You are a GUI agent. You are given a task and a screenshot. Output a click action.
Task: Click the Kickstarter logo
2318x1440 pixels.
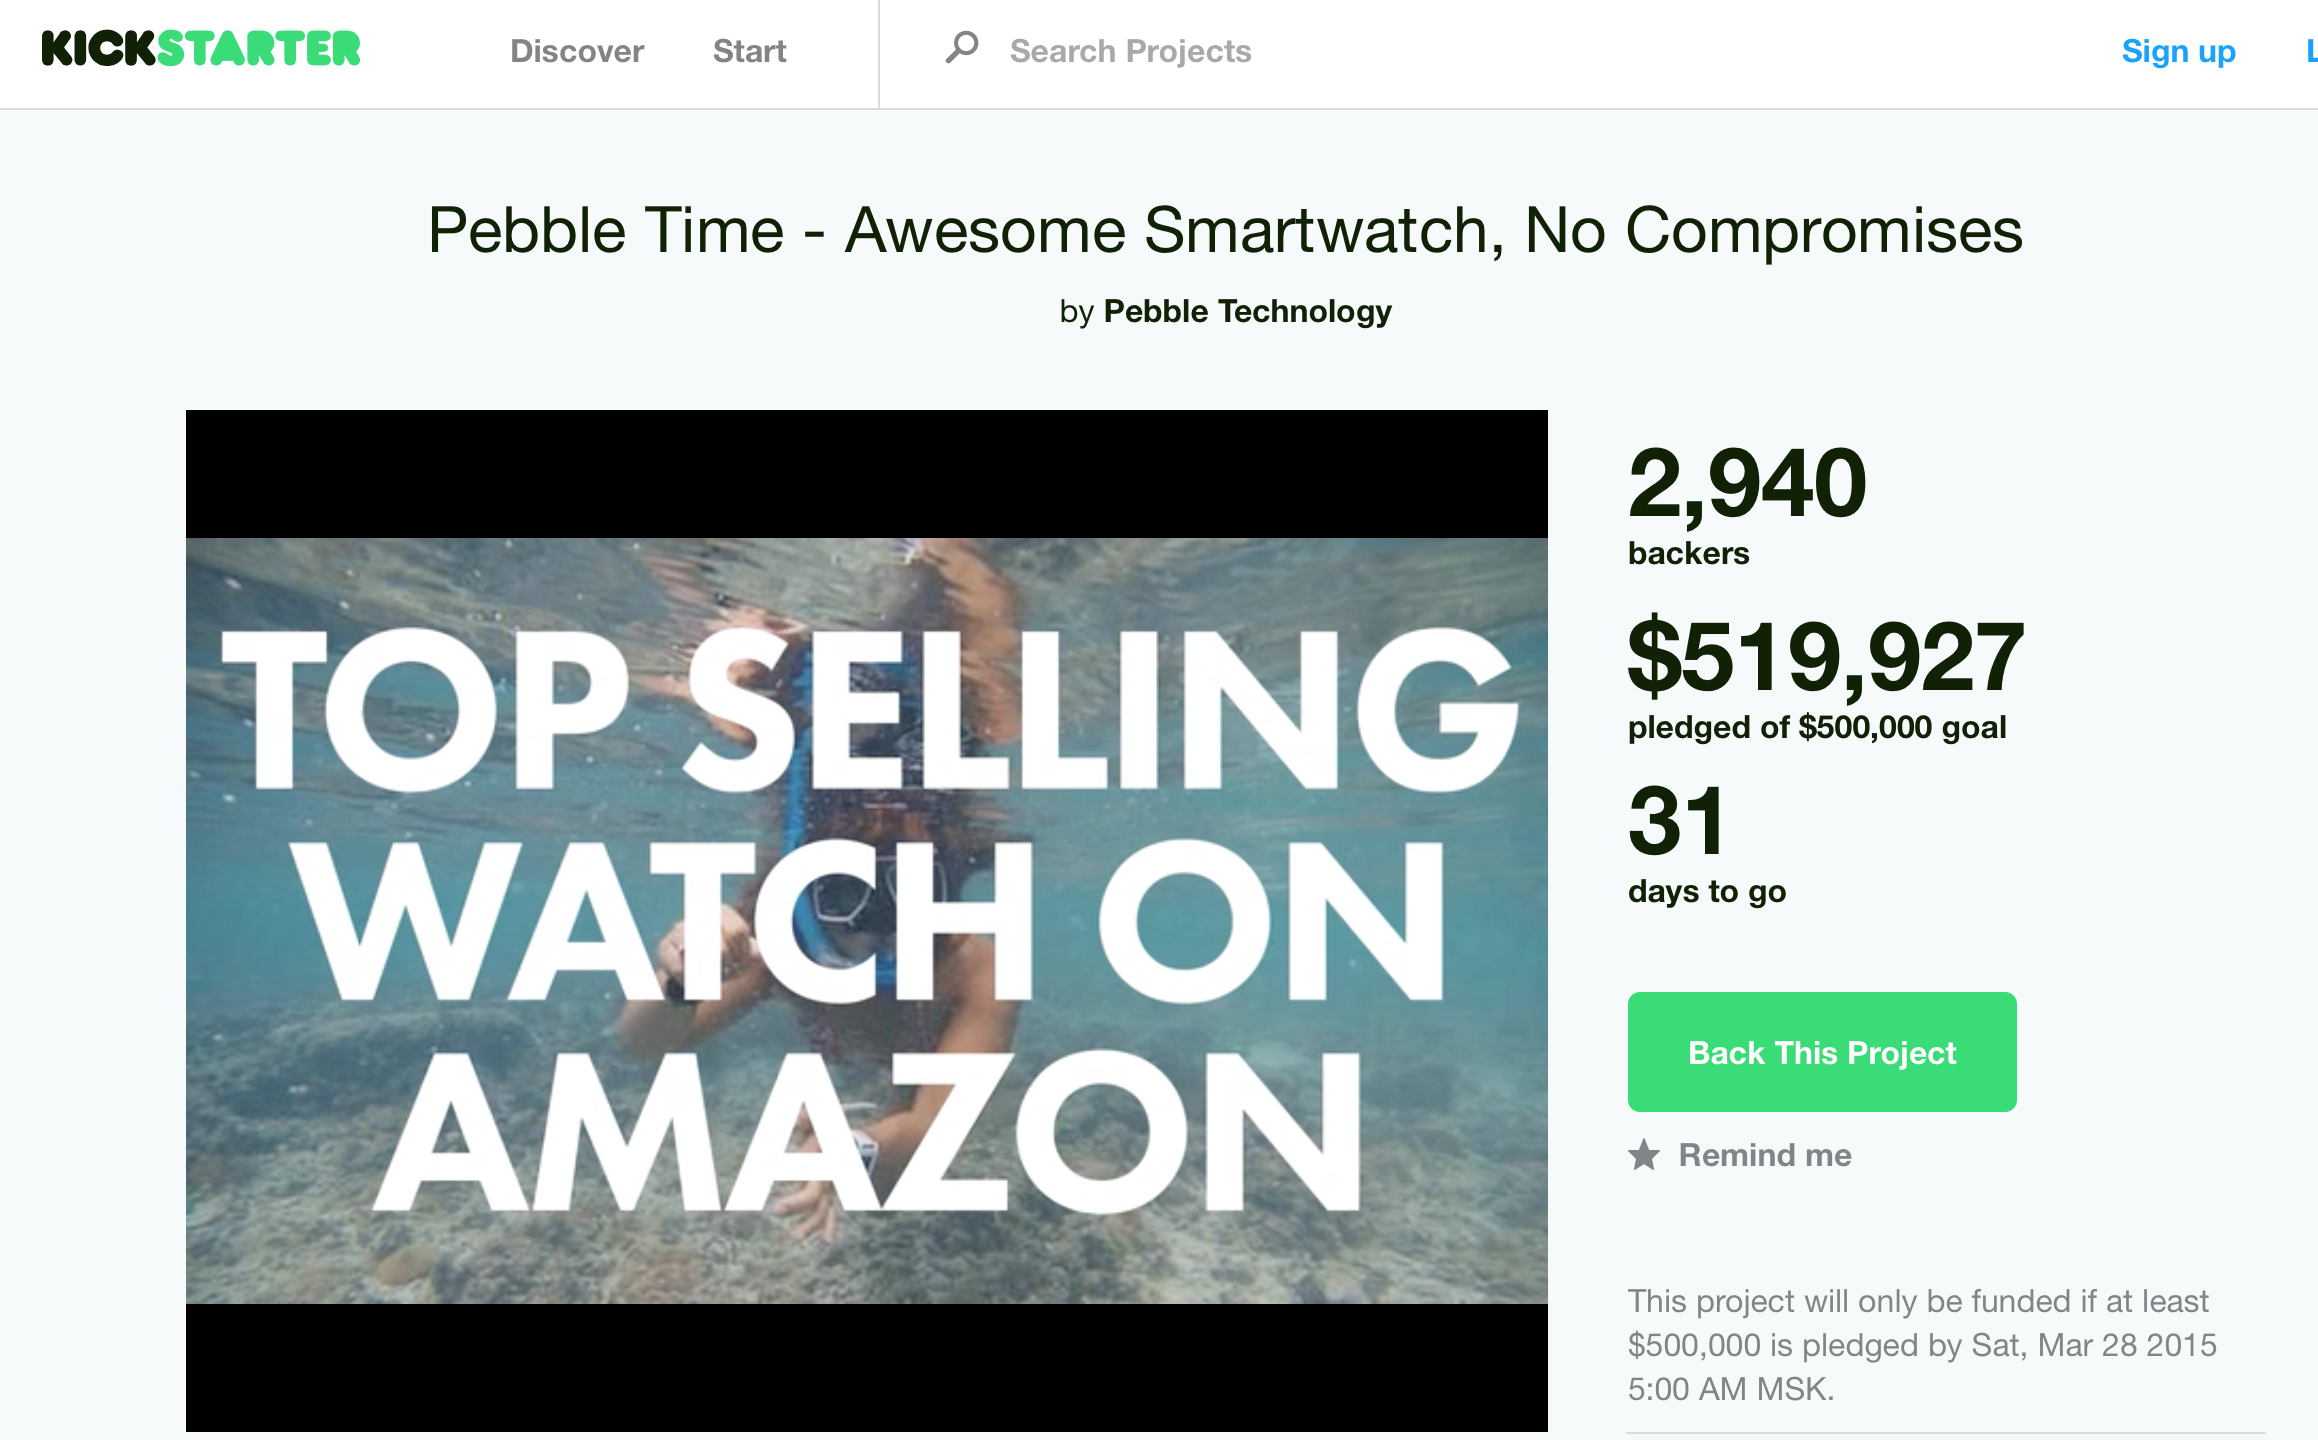coord(200,48)
